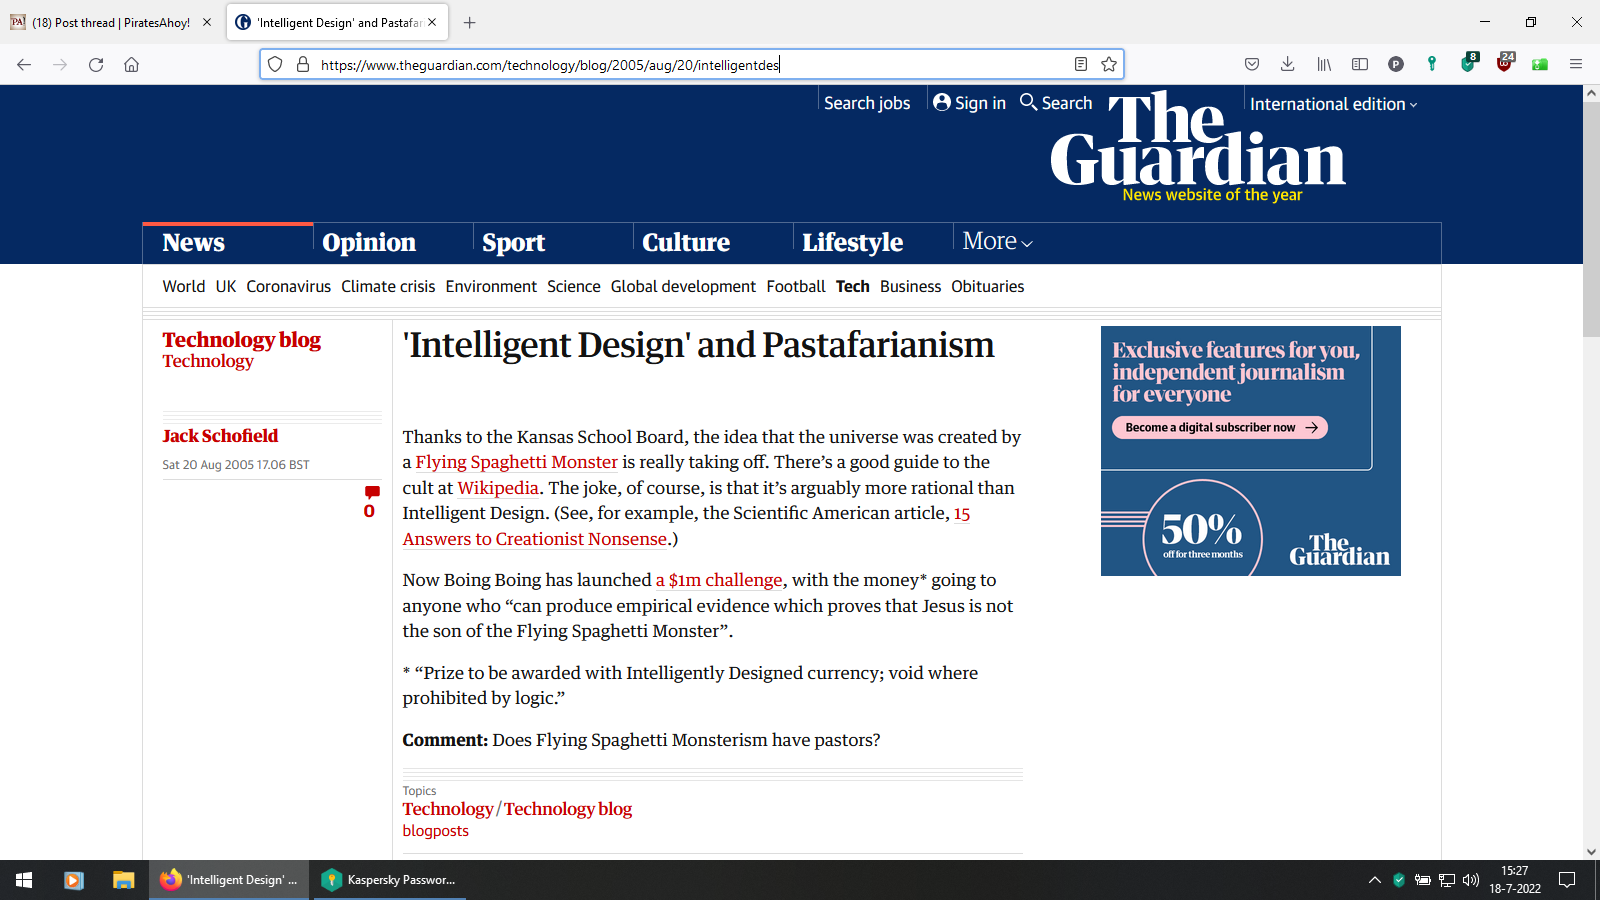Go back to the previous page
Image resolution: width=1600 pixels, height=900 pixels.
[24, 65]
